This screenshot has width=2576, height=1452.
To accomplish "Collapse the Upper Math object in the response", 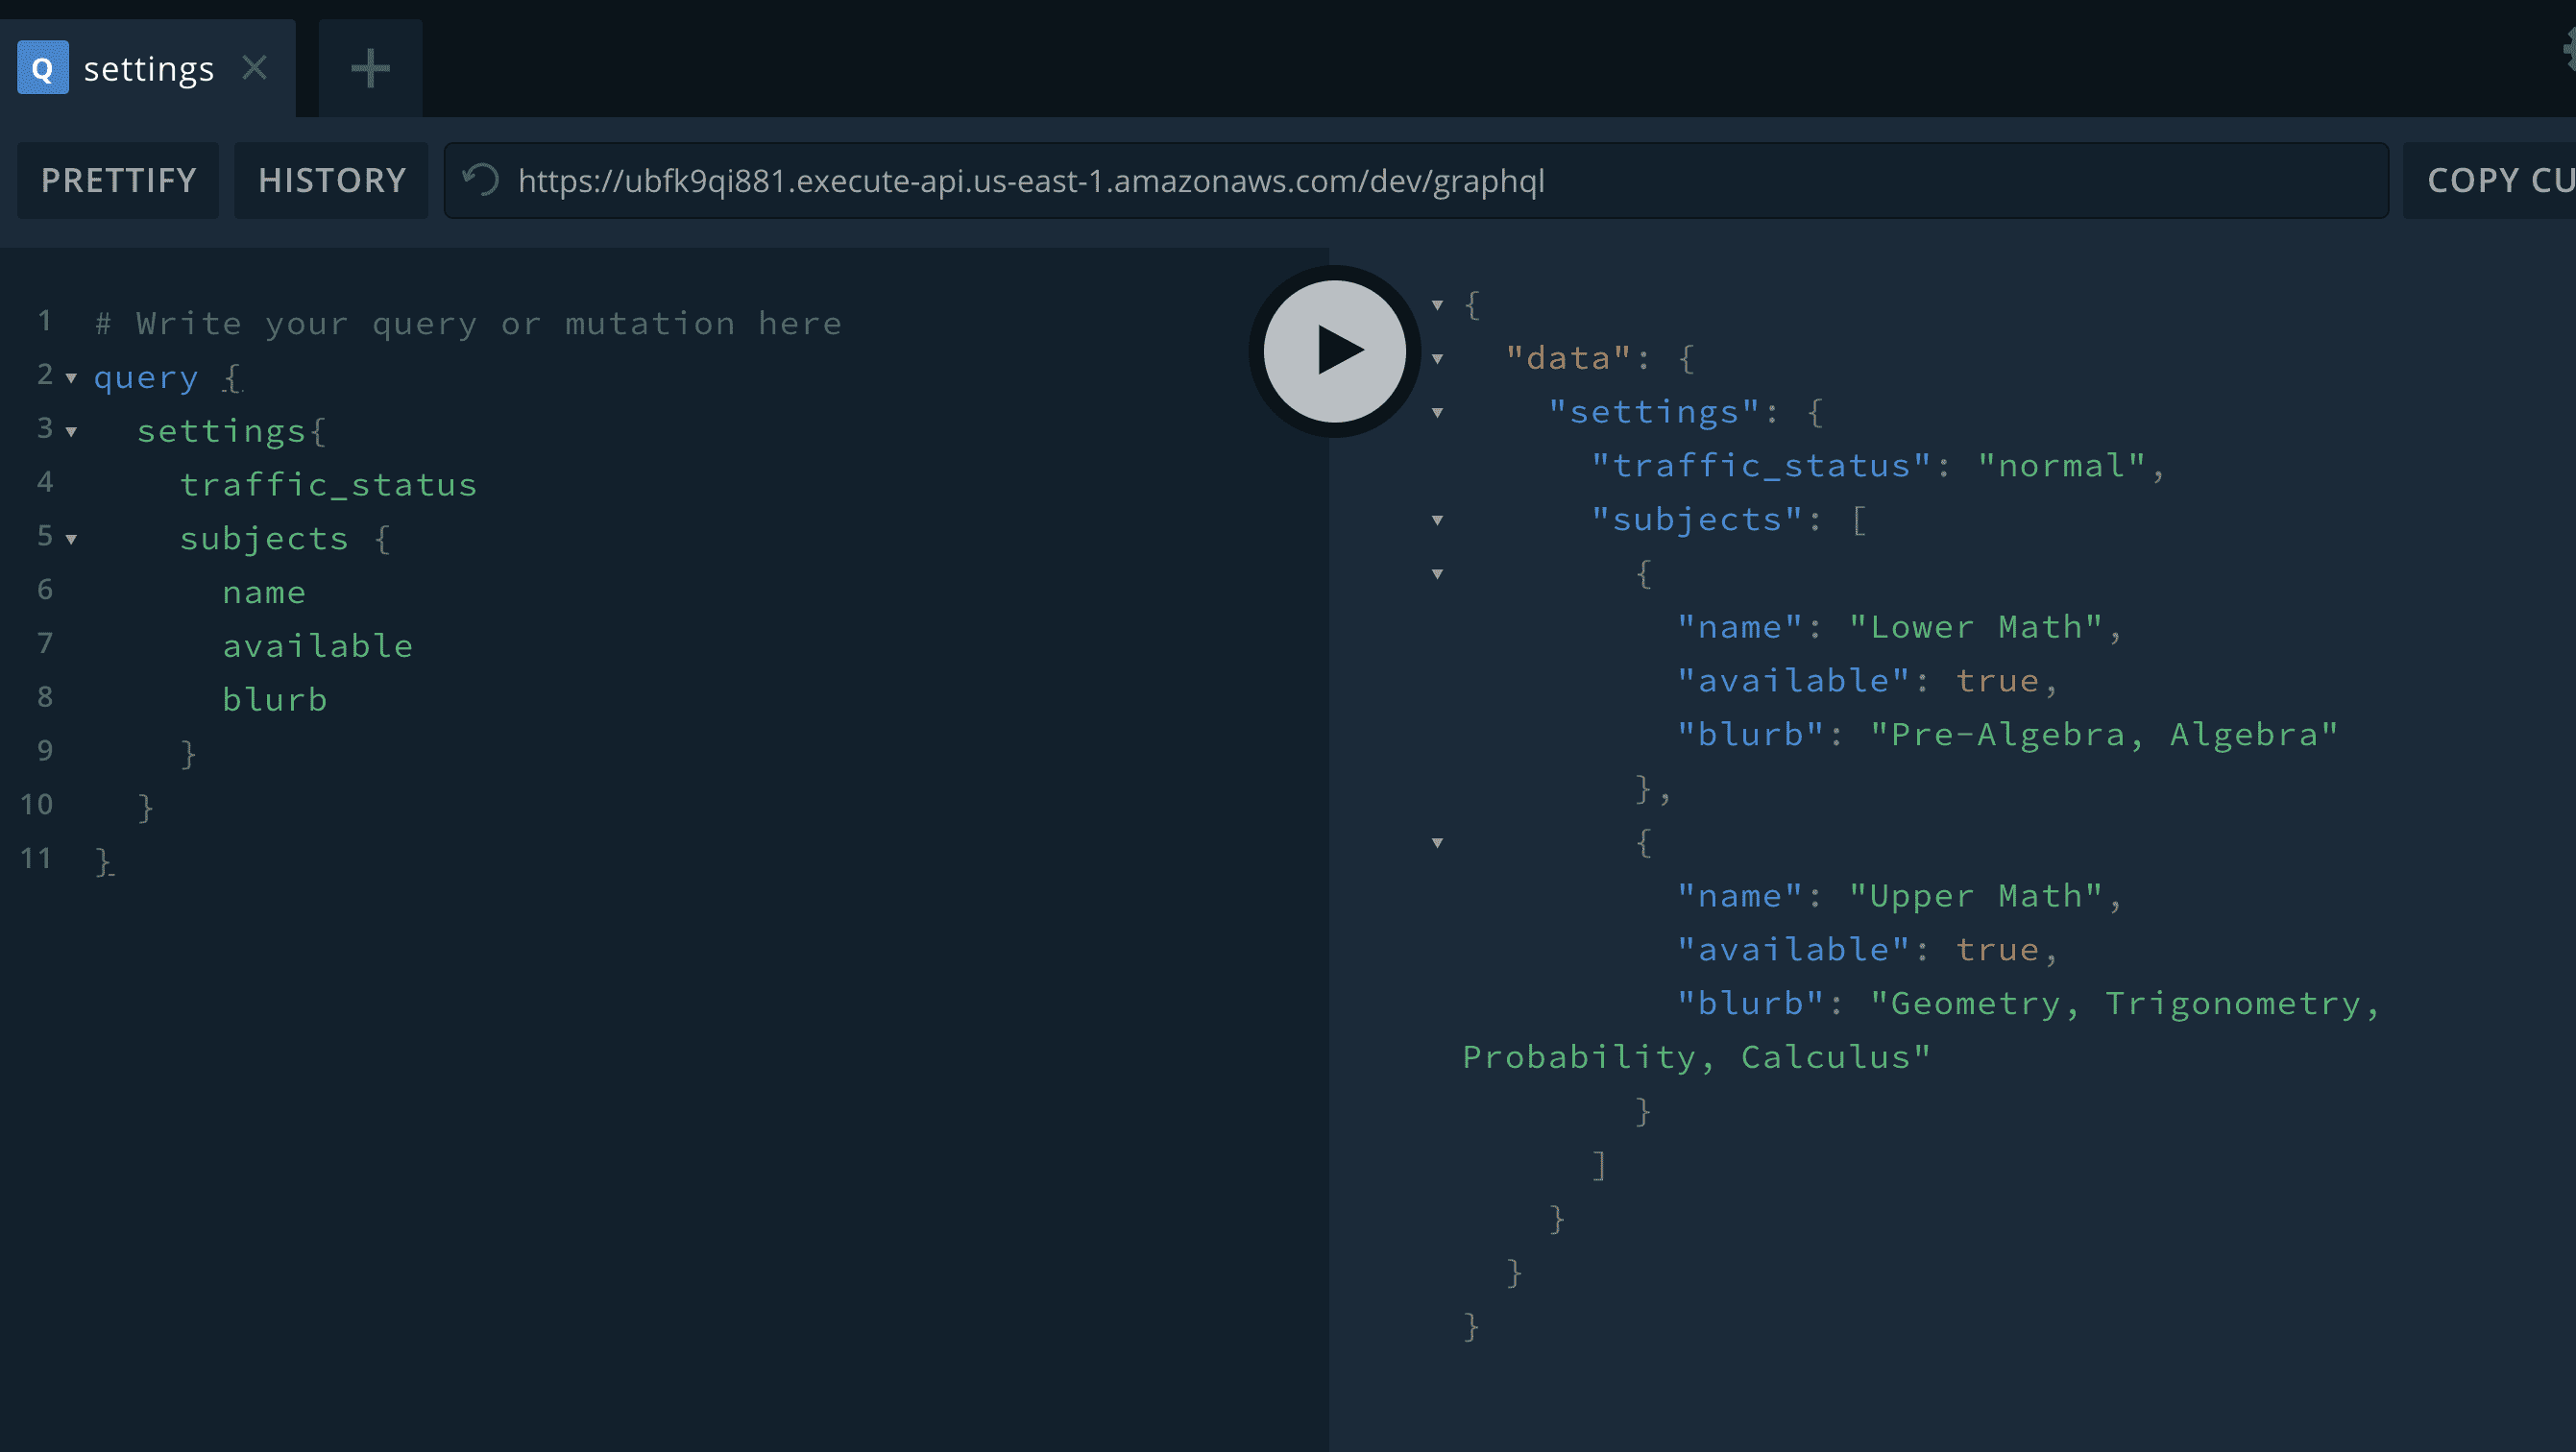I will click(x=1437, y=843).
